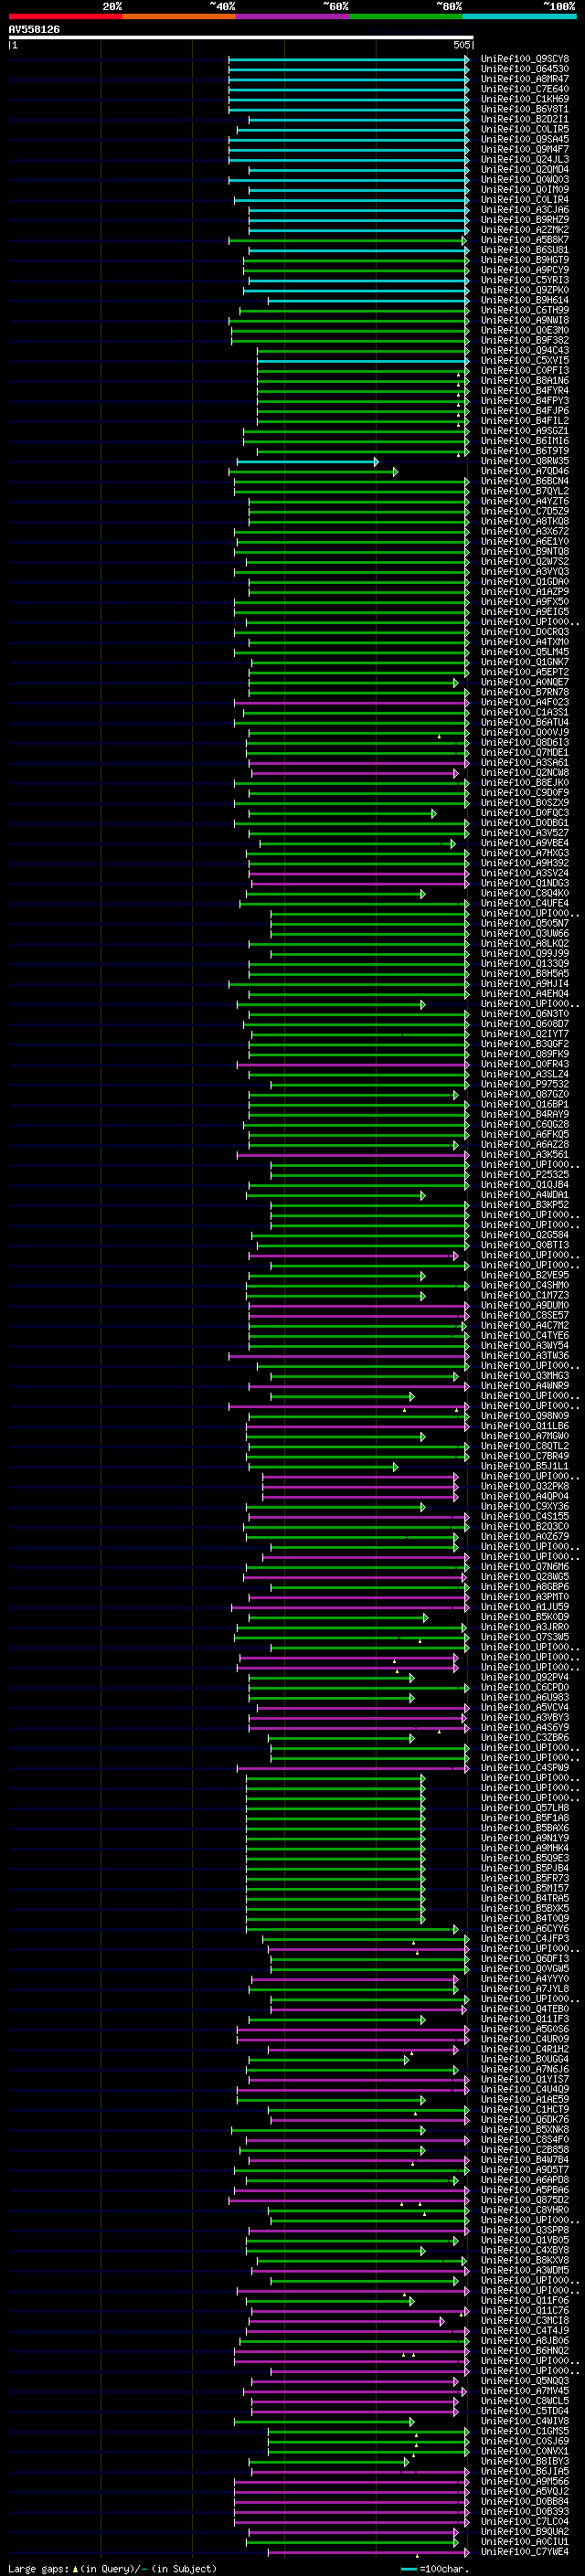The width and height of the screenshot is (585, 2576).
Task: Click the =100char scale bar legend
Action: [x=433, y=2568]
